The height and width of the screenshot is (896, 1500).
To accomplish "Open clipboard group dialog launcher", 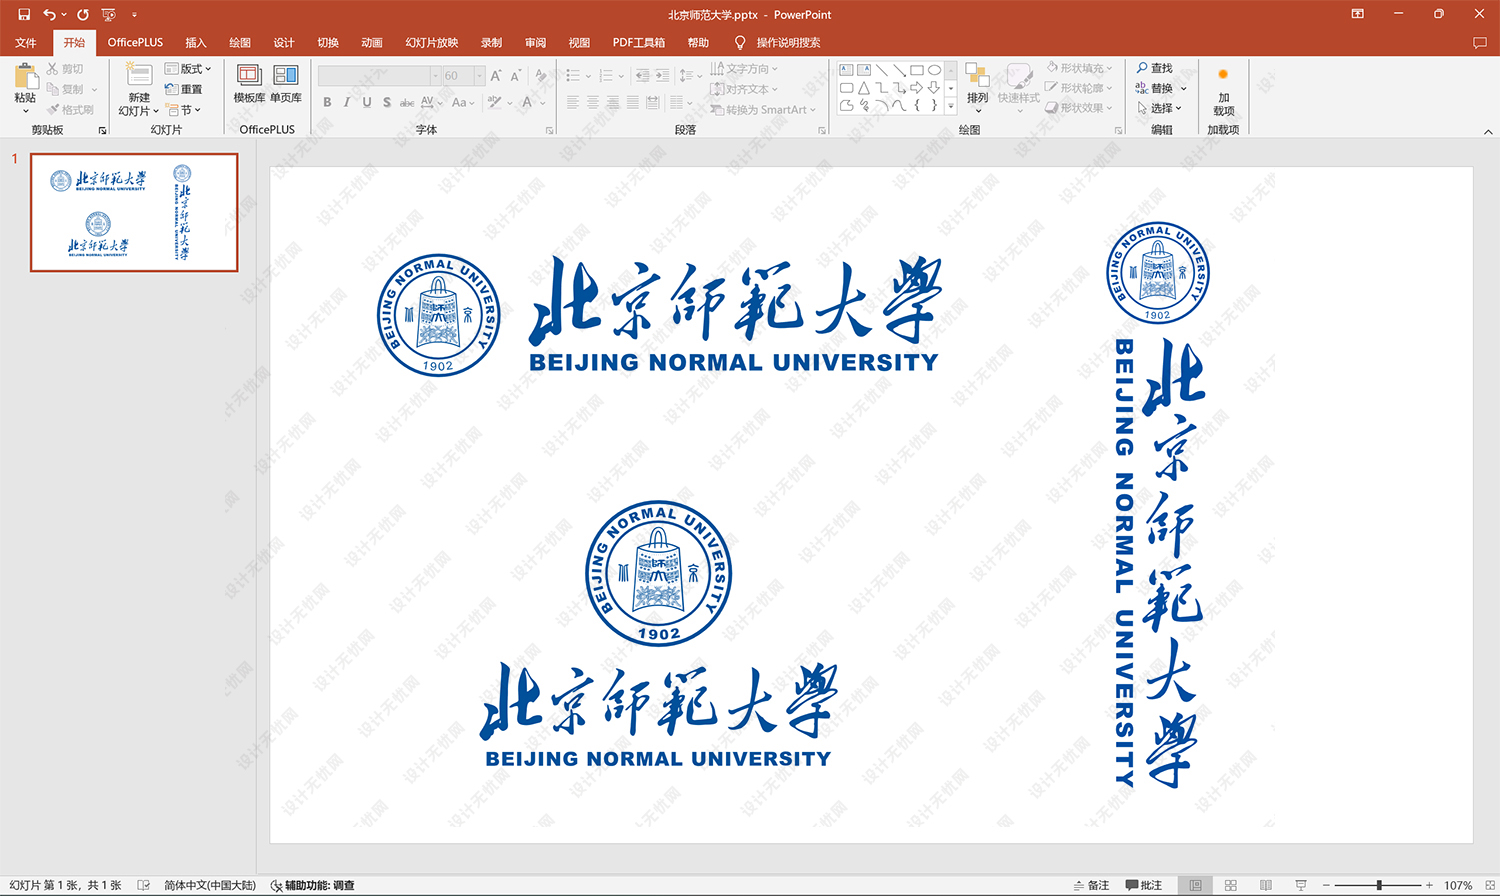I will (x=102, y=130).
